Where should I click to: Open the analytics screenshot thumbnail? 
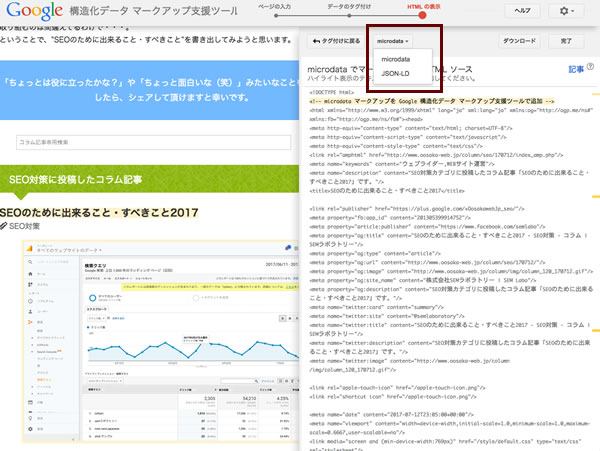(x=161, y=342)
